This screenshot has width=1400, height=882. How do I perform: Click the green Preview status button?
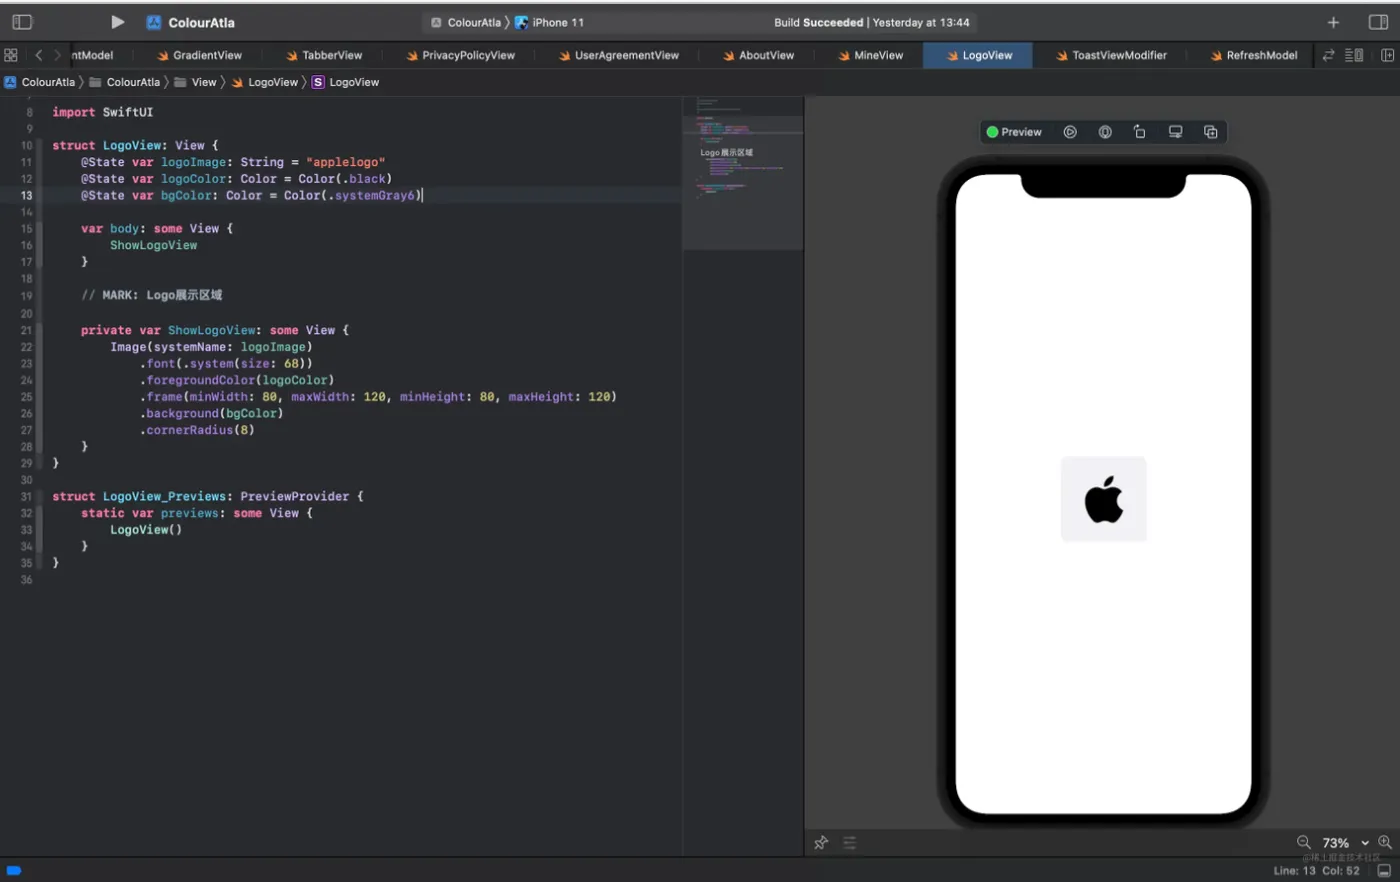click(x=1014, y=132)
